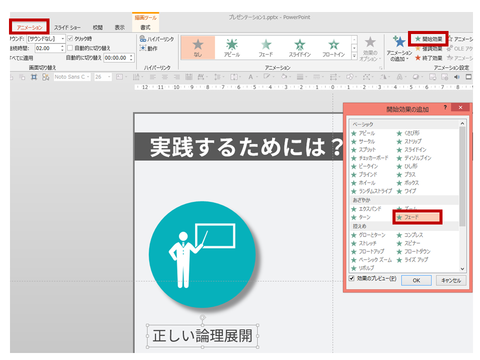Screen dimensions: 480x360
Task: Choose エクスパンド effect in dialog
Action: [366, 209]
